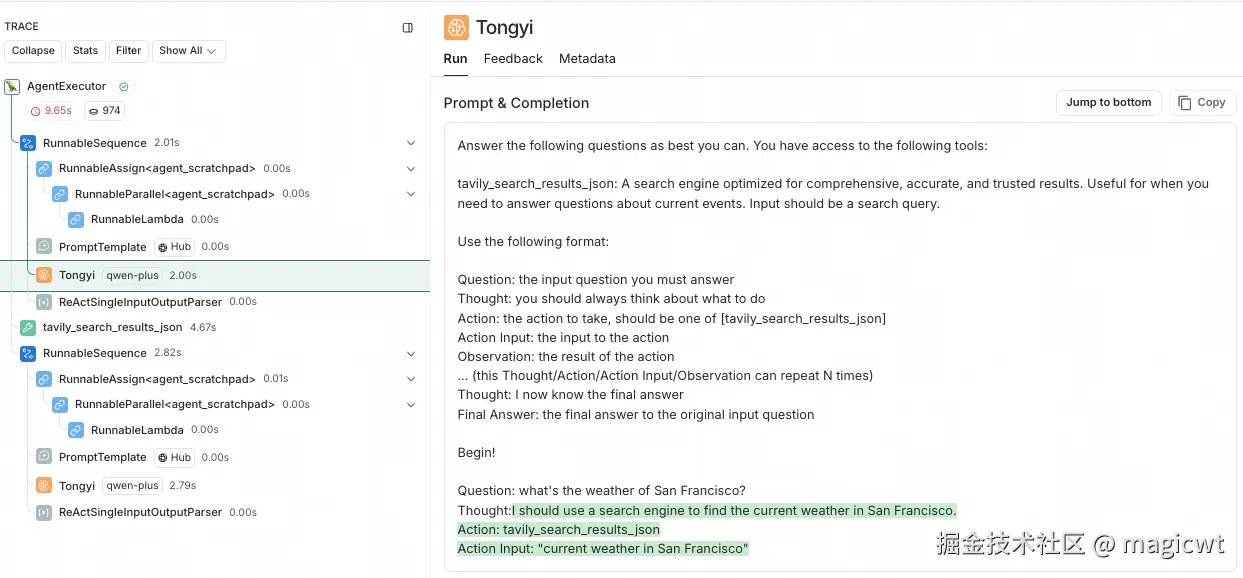Click the first RunnableLambda icon
1243x578 pixels.
click(76, 219)
